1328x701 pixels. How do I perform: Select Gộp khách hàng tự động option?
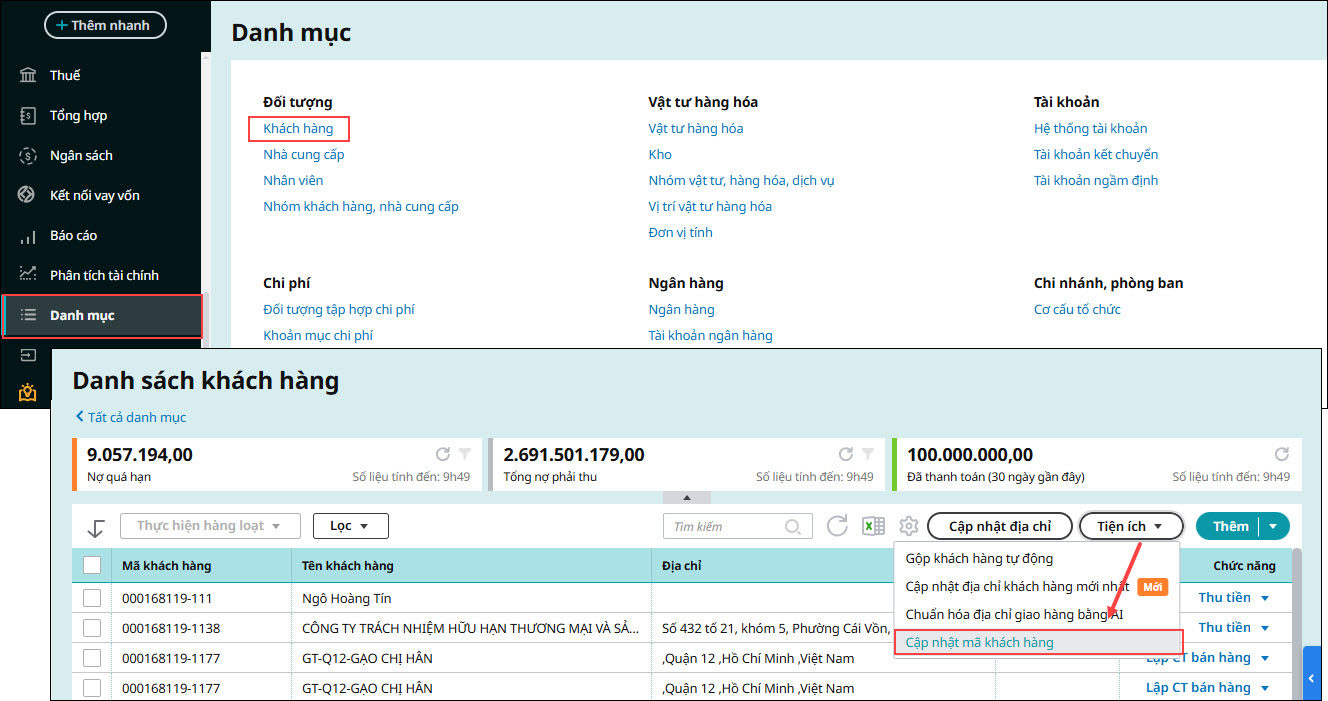pos(978,558)
